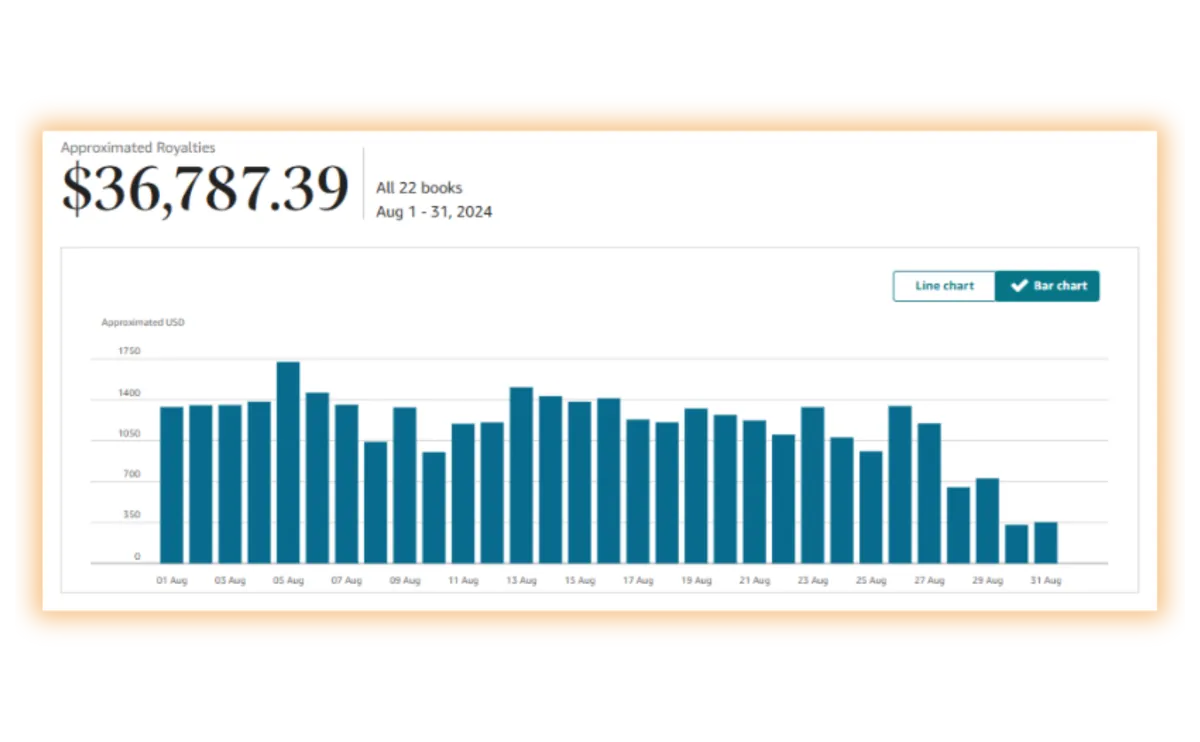Viewport: 1200px width, 742px height.
Task: Click the bar above 29 Aug
Action: (x=988, y=521)
